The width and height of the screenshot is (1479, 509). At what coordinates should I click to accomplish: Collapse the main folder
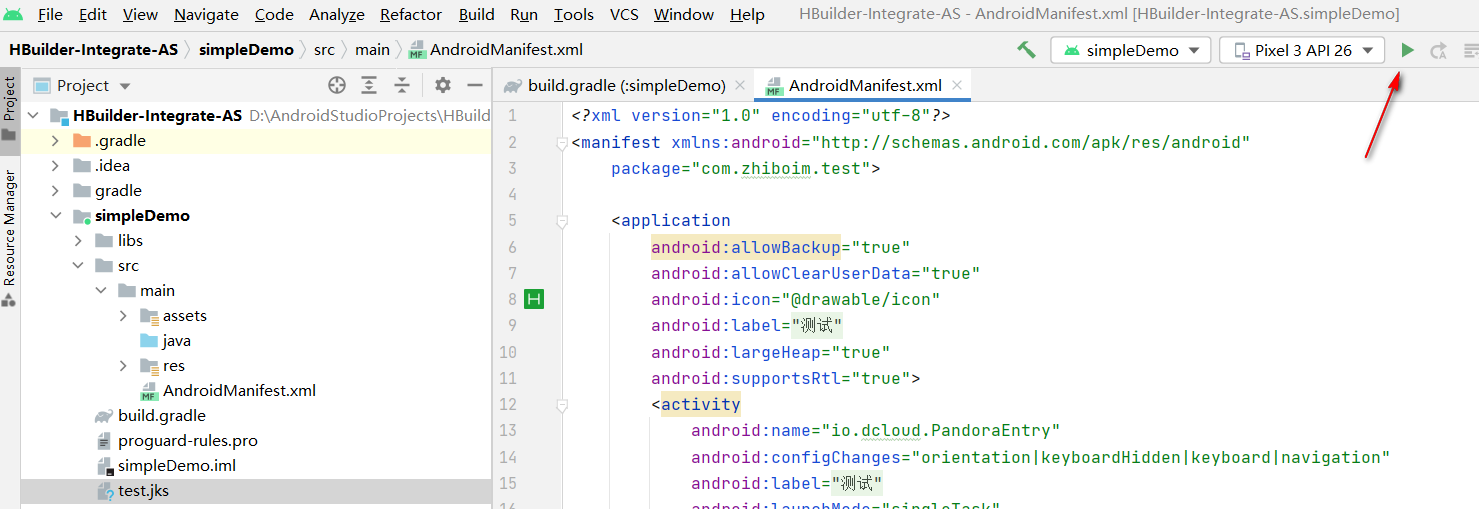tap(101, 291)
